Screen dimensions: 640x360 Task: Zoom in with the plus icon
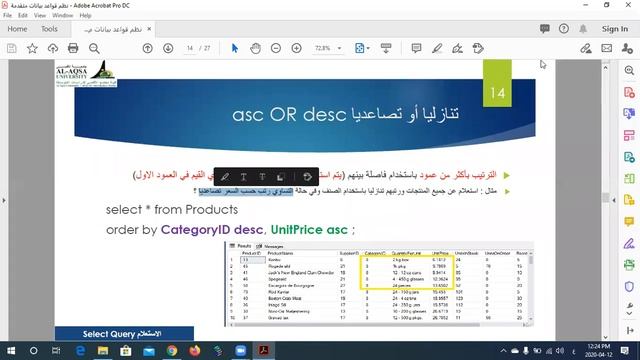297,49
